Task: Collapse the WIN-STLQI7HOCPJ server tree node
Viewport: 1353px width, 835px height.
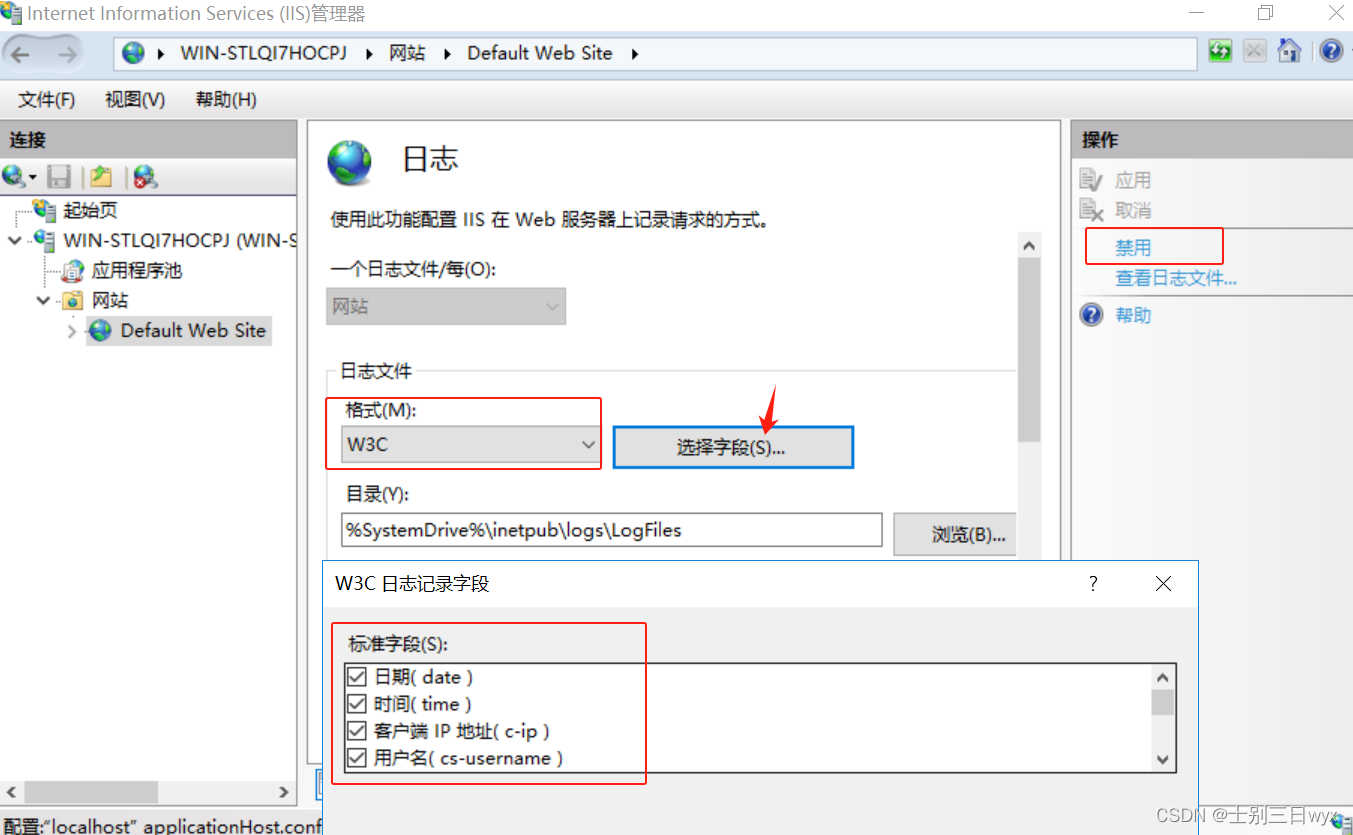Action: [14, 240]
